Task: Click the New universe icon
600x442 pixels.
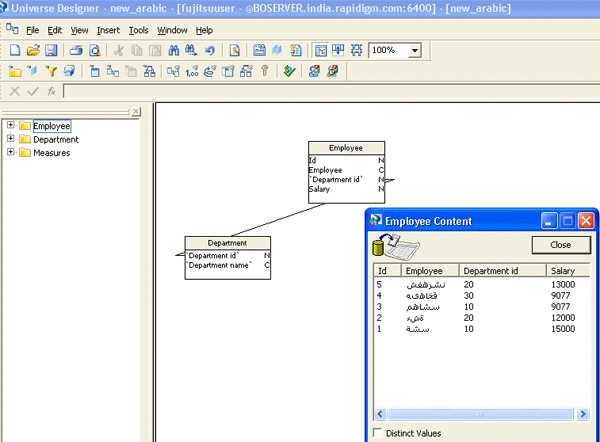Action: click(14, 50)
